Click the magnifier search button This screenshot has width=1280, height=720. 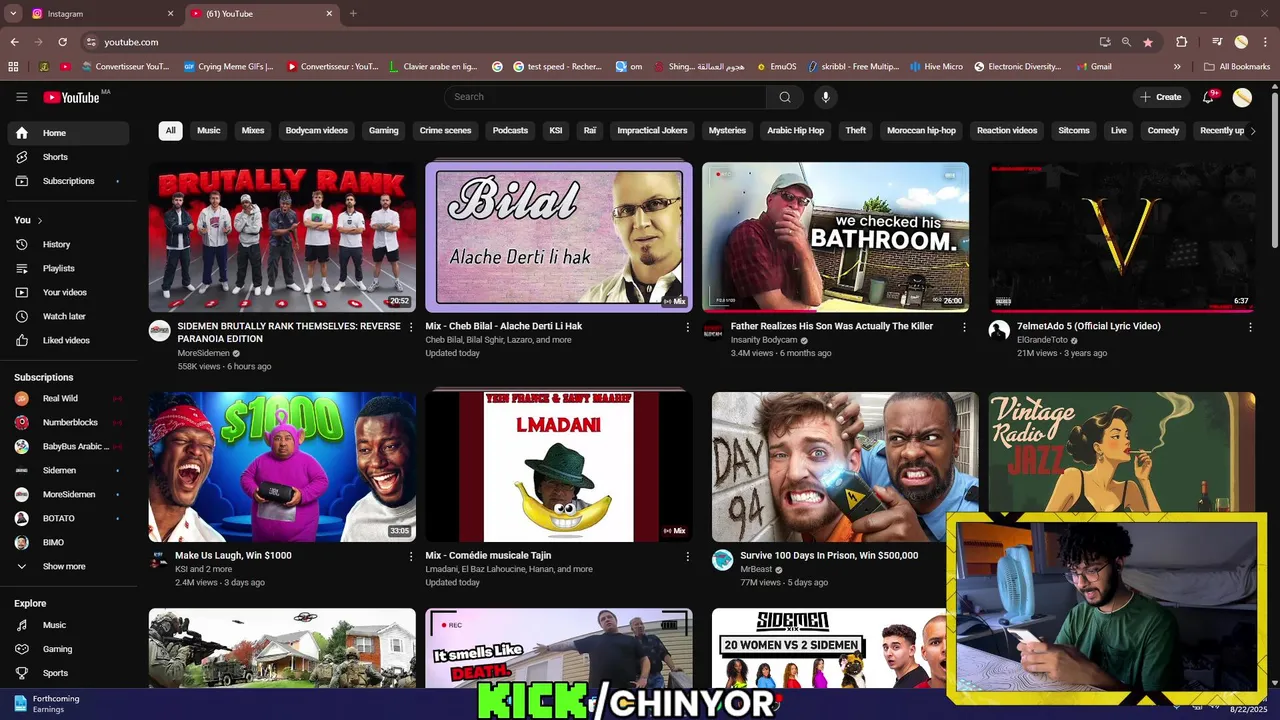pyautogui.click(x=785, y=97)
